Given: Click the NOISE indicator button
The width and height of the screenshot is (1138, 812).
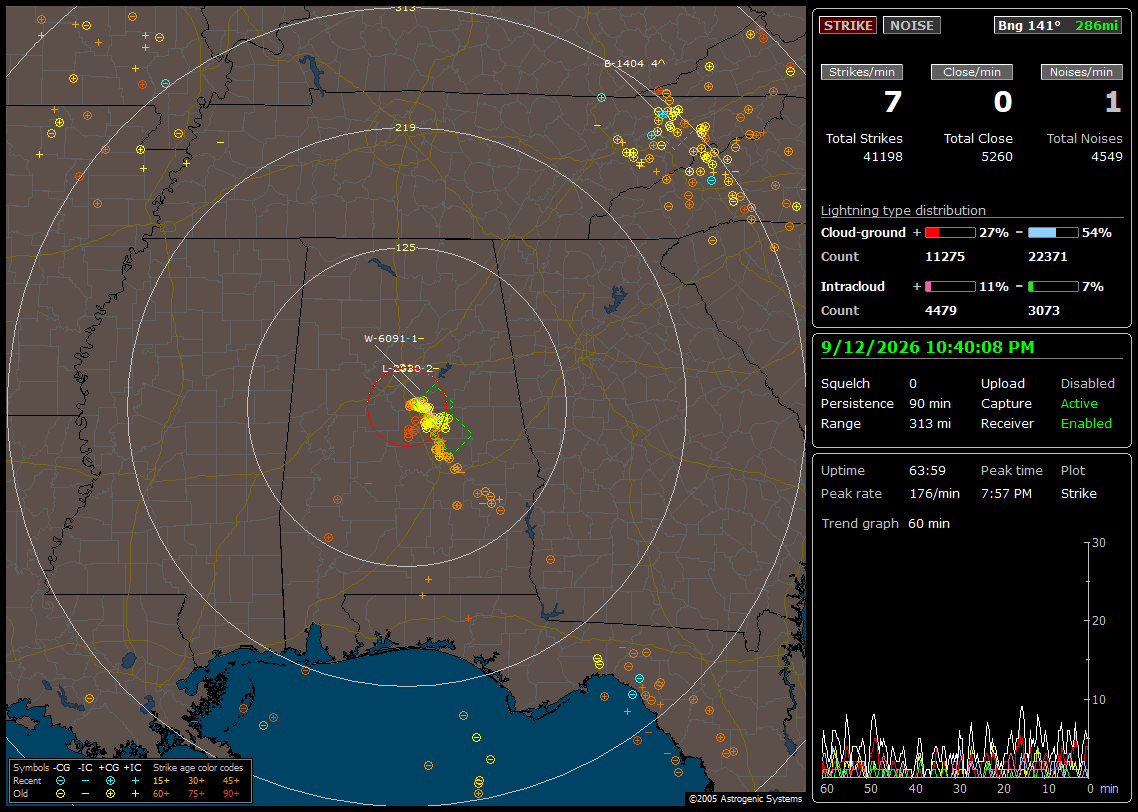Looking at the screenshot, I should pyautogui.click(x=912, y=25).
